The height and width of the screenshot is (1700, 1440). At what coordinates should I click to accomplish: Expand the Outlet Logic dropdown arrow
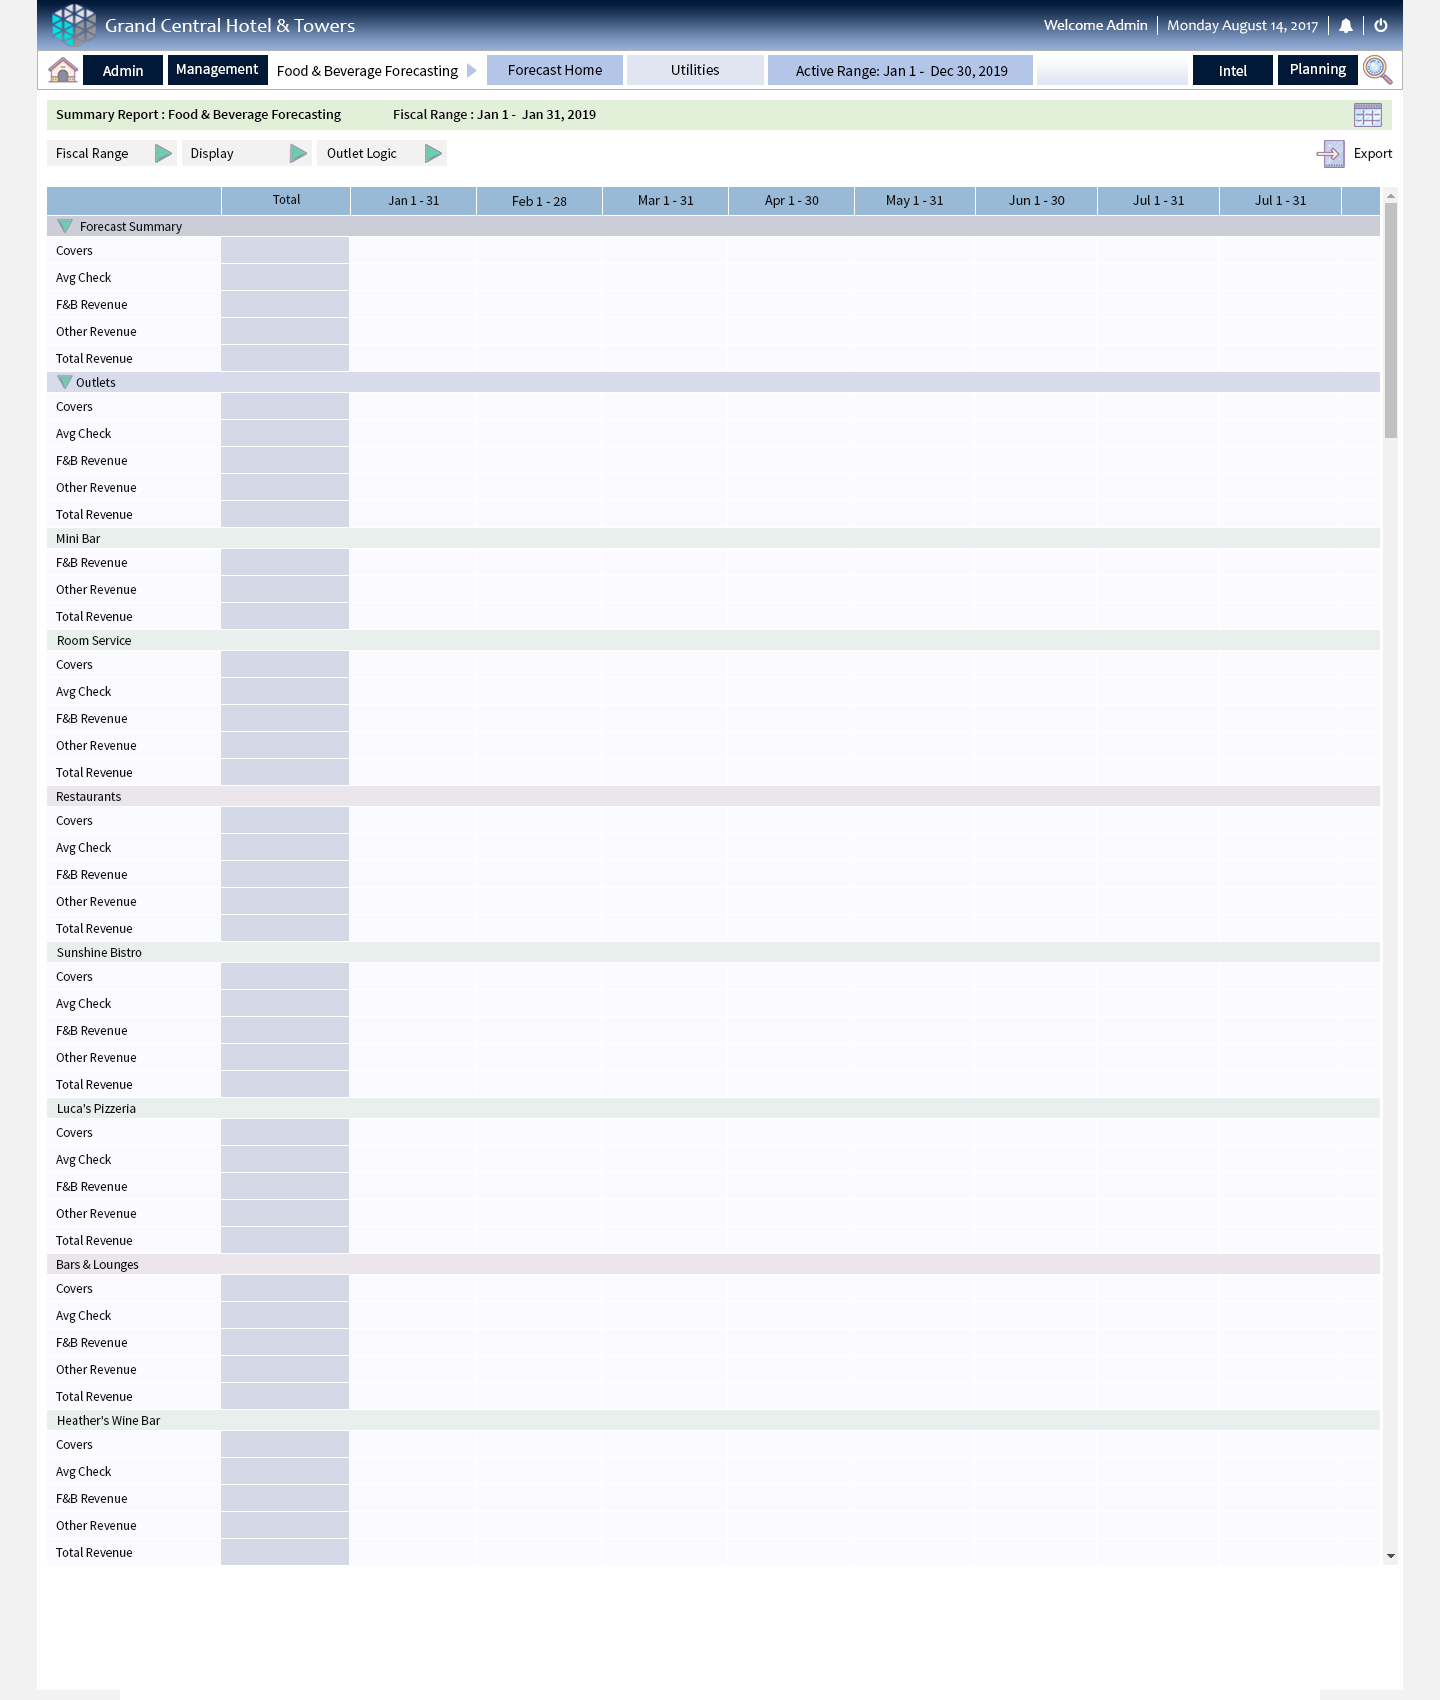click(x=433, y=154)
